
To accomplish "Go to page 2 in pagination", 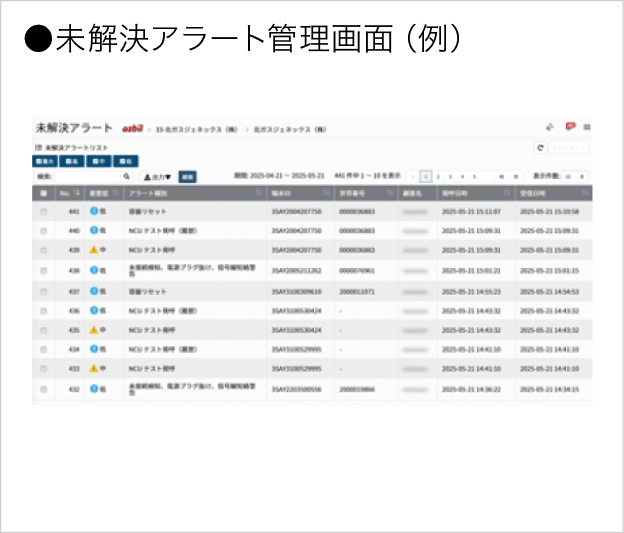I will 438,176.
